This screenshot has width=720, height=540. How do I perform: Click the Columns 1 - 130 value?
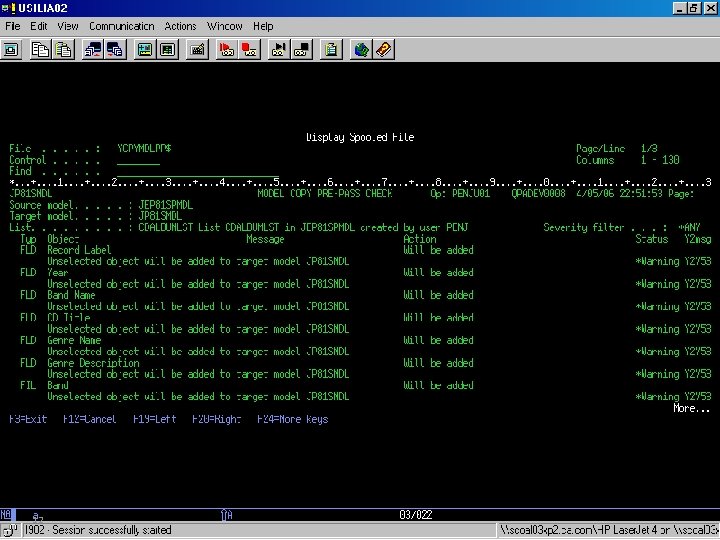(660, 160)
